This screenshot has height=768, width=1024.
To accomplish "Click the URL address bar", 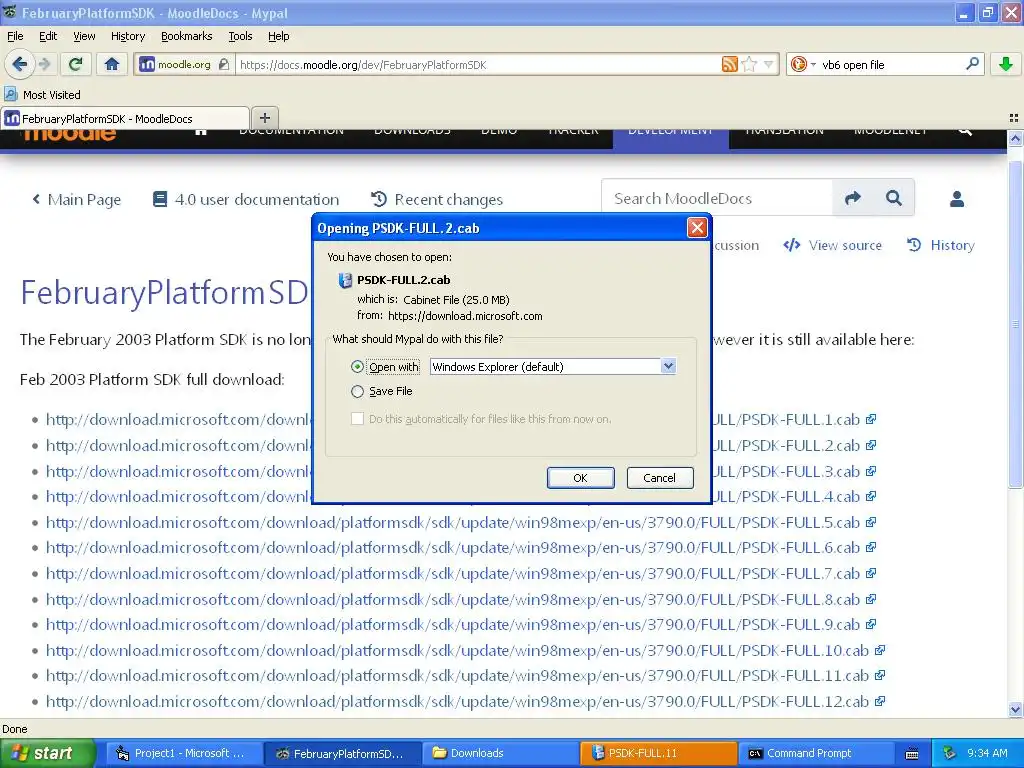I will tap(477, 65).
